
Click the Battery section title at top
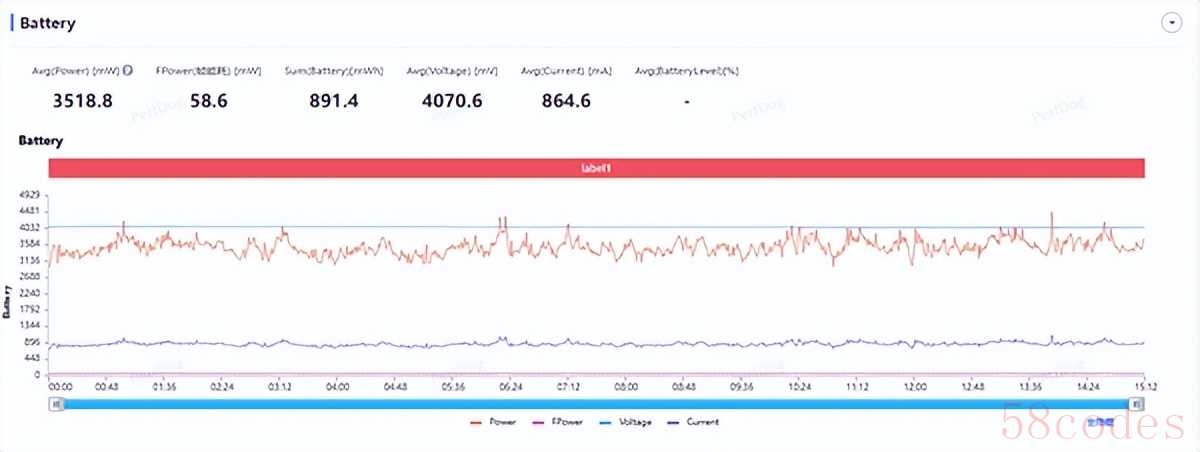47,22
